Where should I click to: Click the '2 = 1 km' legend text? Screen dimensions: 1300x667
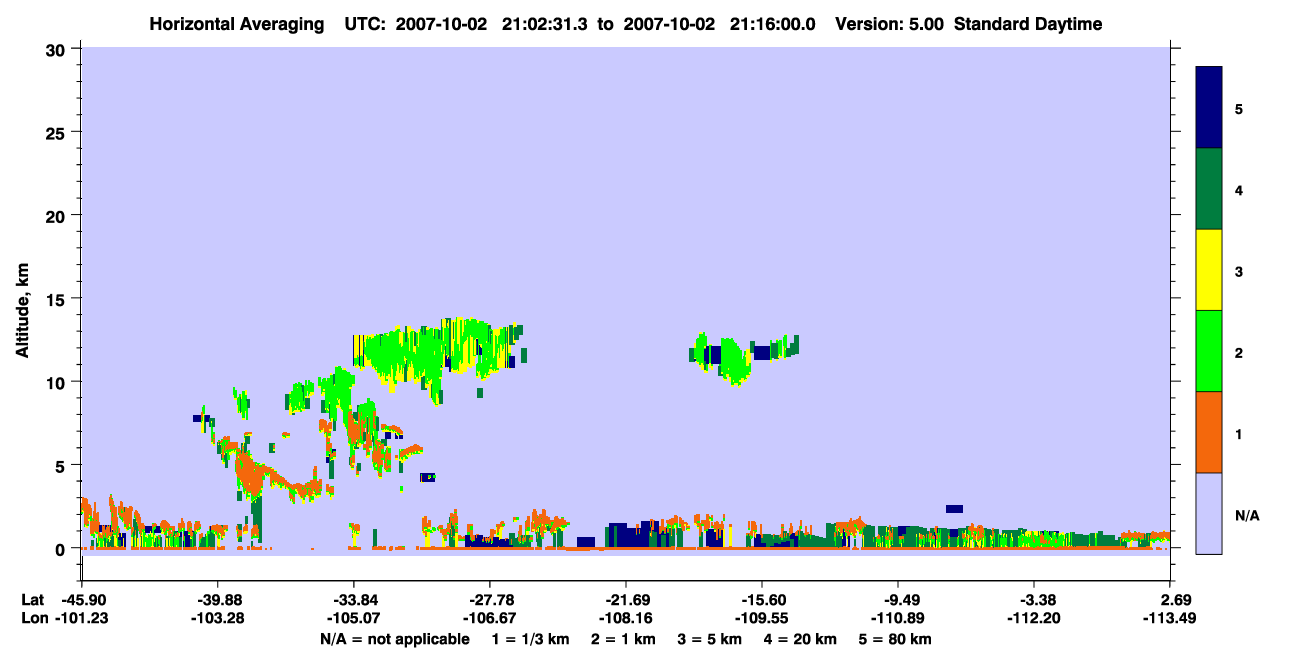pyautogui.click(x=623, y=639)
